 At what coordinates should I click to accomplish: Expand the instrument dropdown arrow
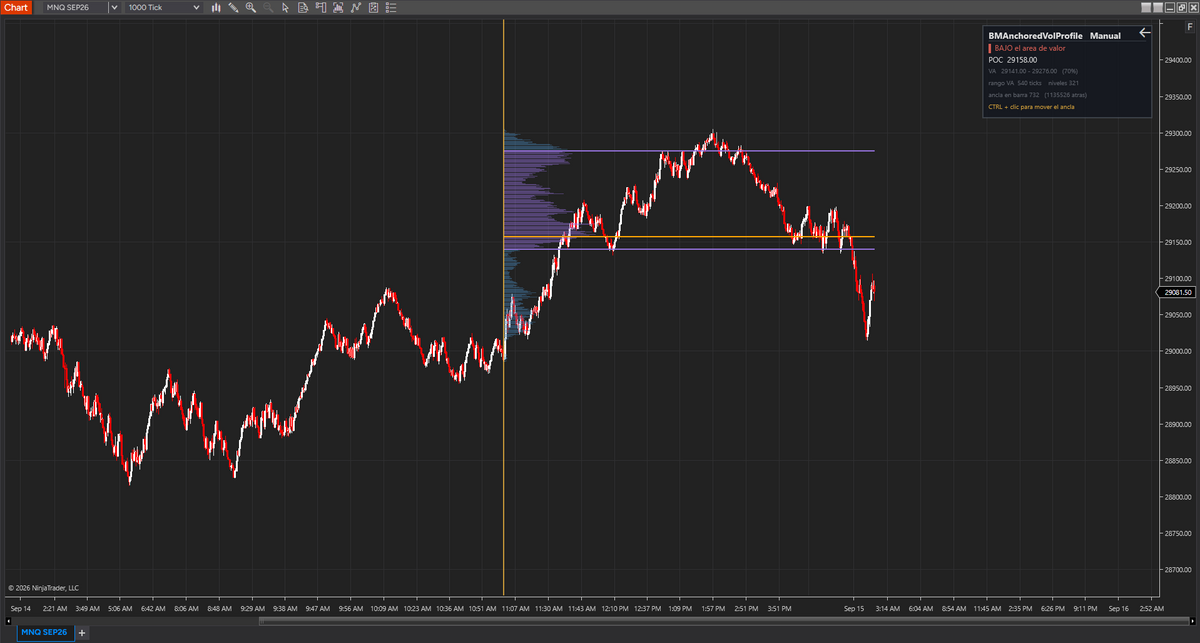coord(115,7)
